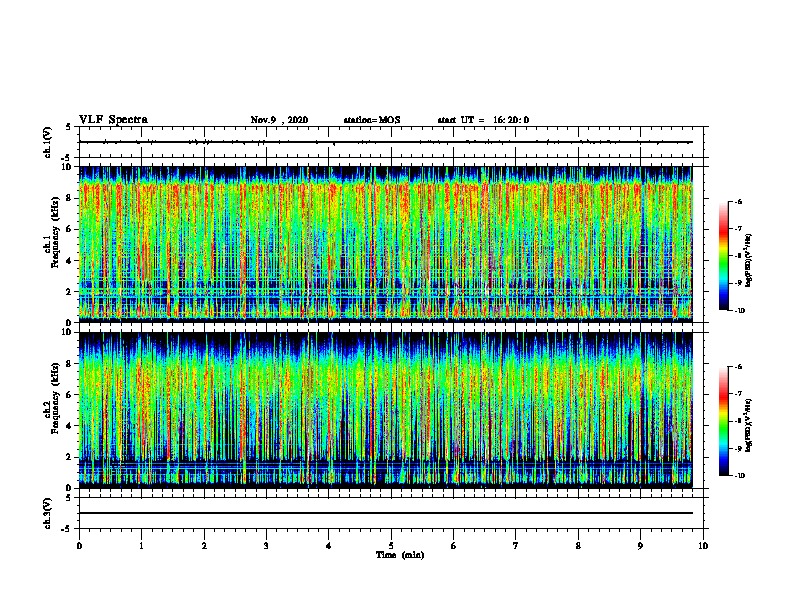Click the 'Time (min)' axis label

pos(400,555)
